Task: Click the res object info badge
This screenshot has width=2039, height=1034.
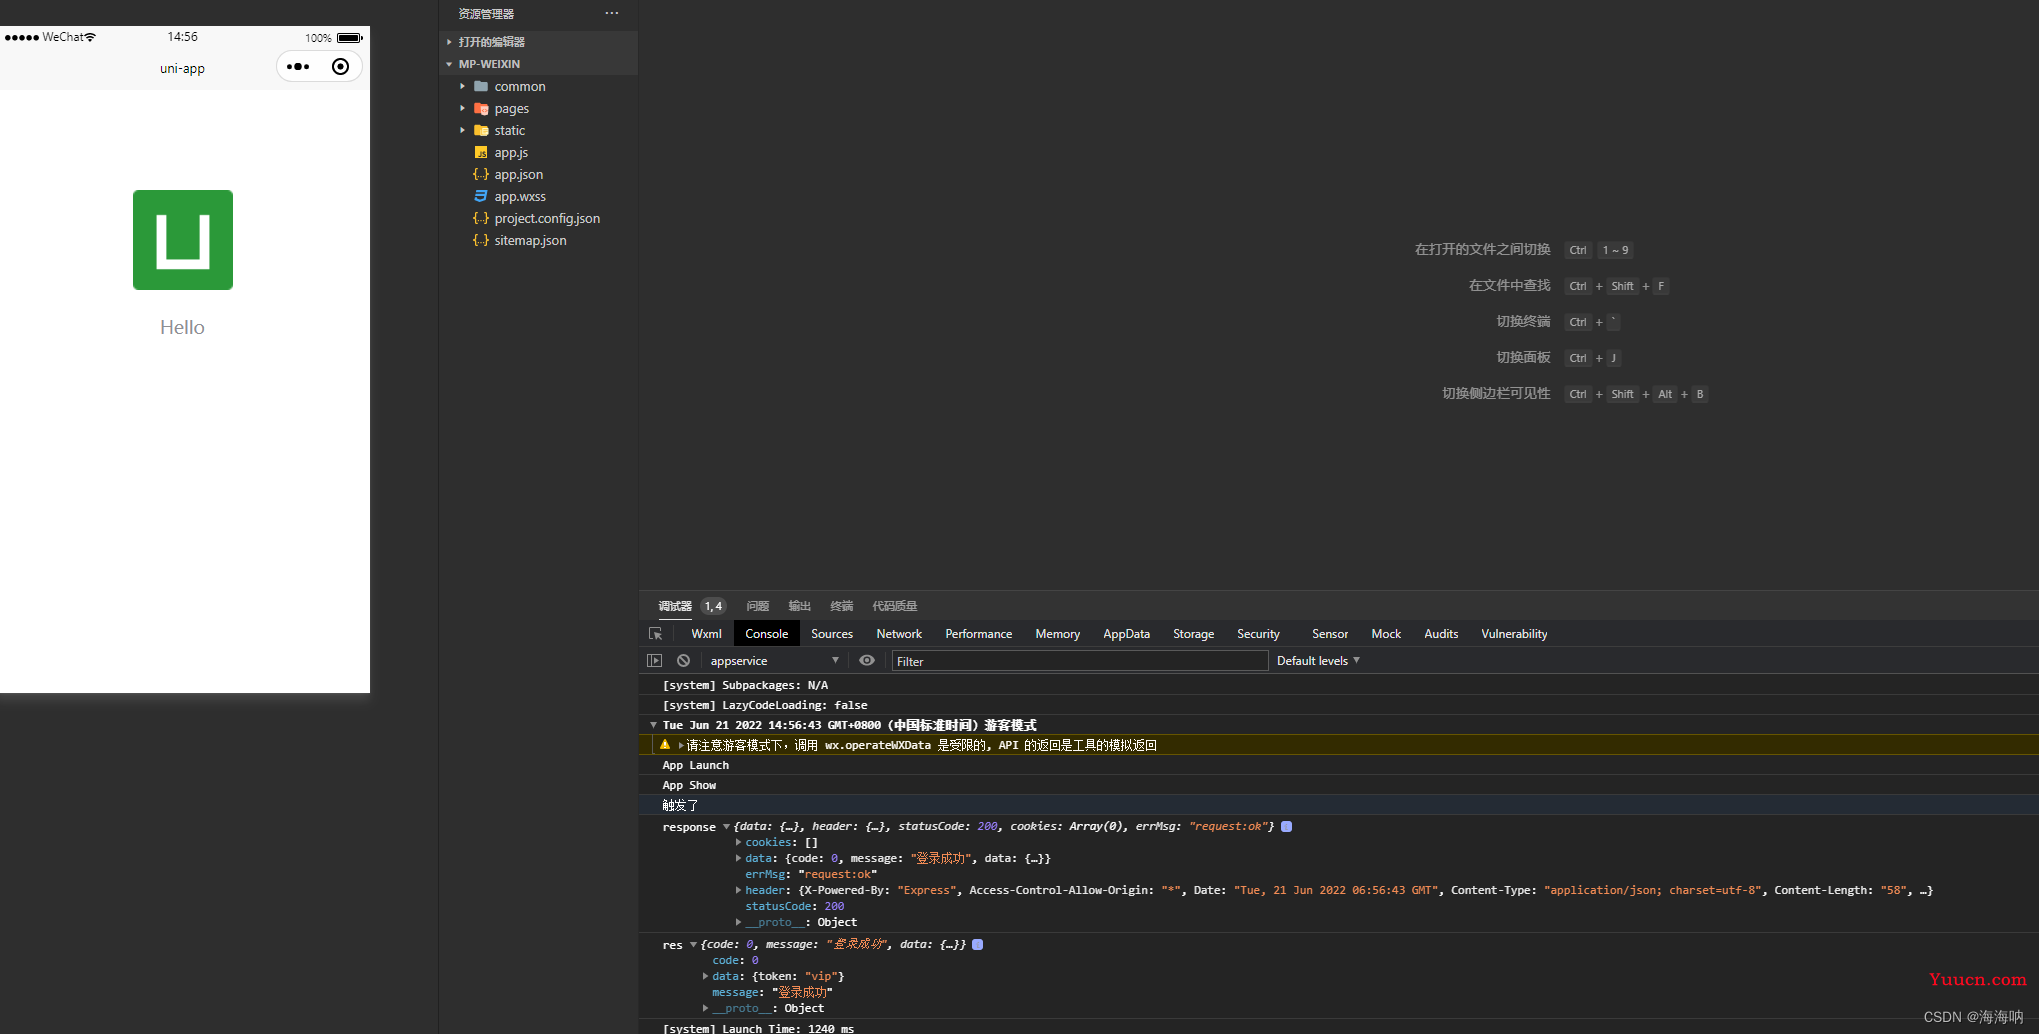Action: [x=978, y=944]
